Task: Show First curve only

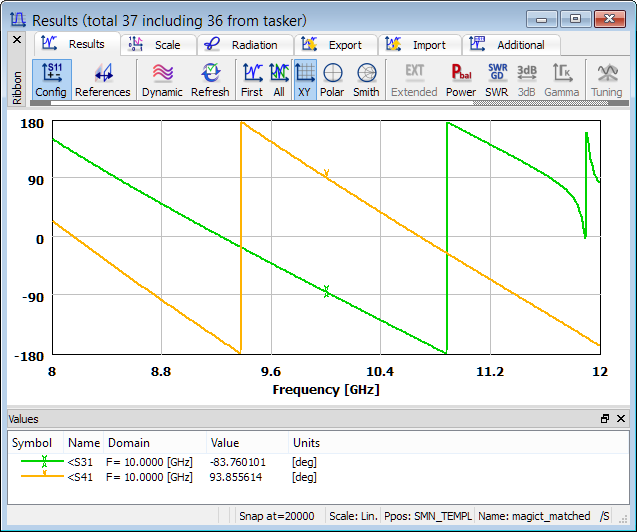Action: pyautogui.click(x=252, y=80)
